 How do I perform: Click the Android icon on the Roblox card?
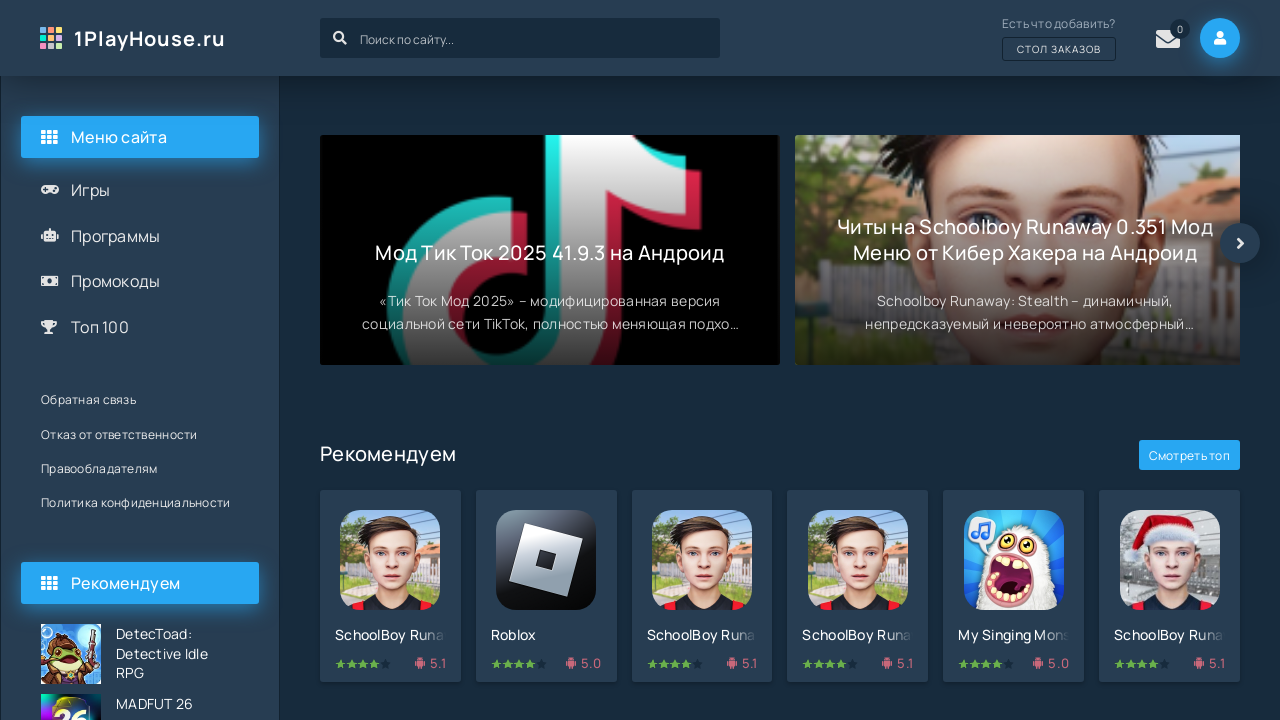click(571, 663)
